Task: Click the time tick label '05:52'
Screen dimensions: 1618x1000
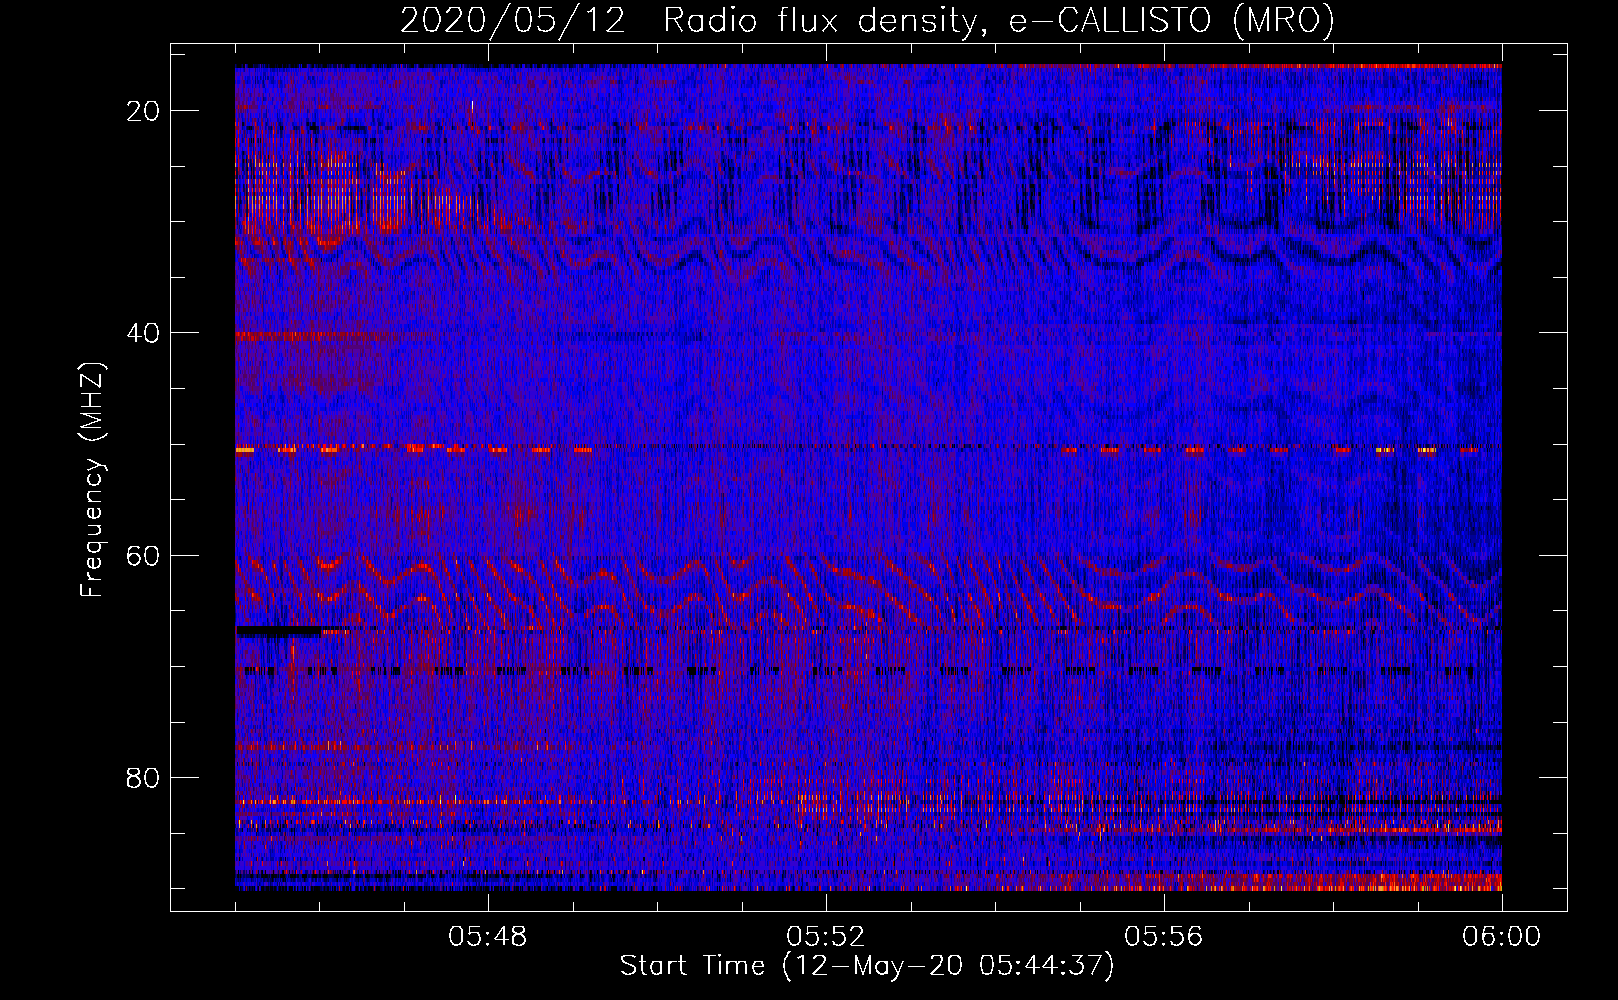Action: (x=826, y=937)
